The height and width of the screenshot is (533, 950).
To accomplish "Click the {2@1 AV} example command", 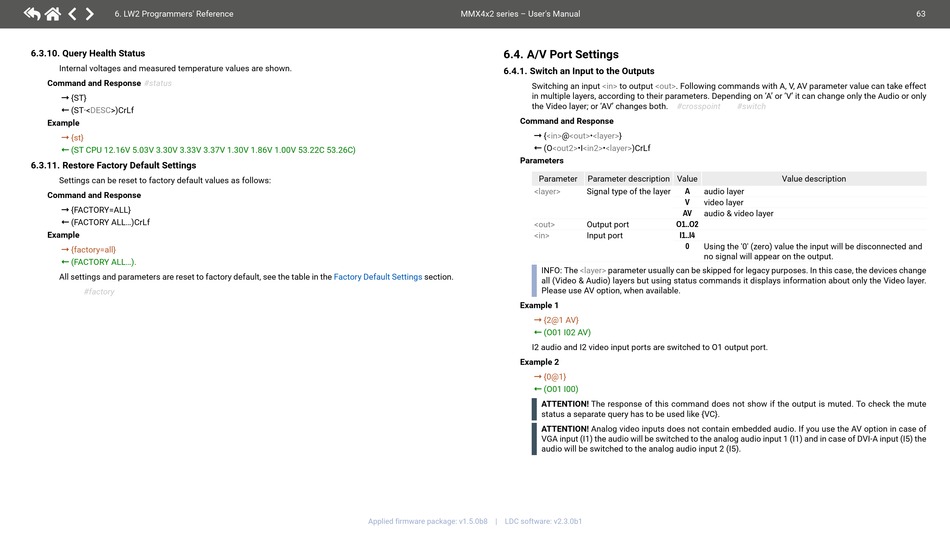I will click(561, 320).
